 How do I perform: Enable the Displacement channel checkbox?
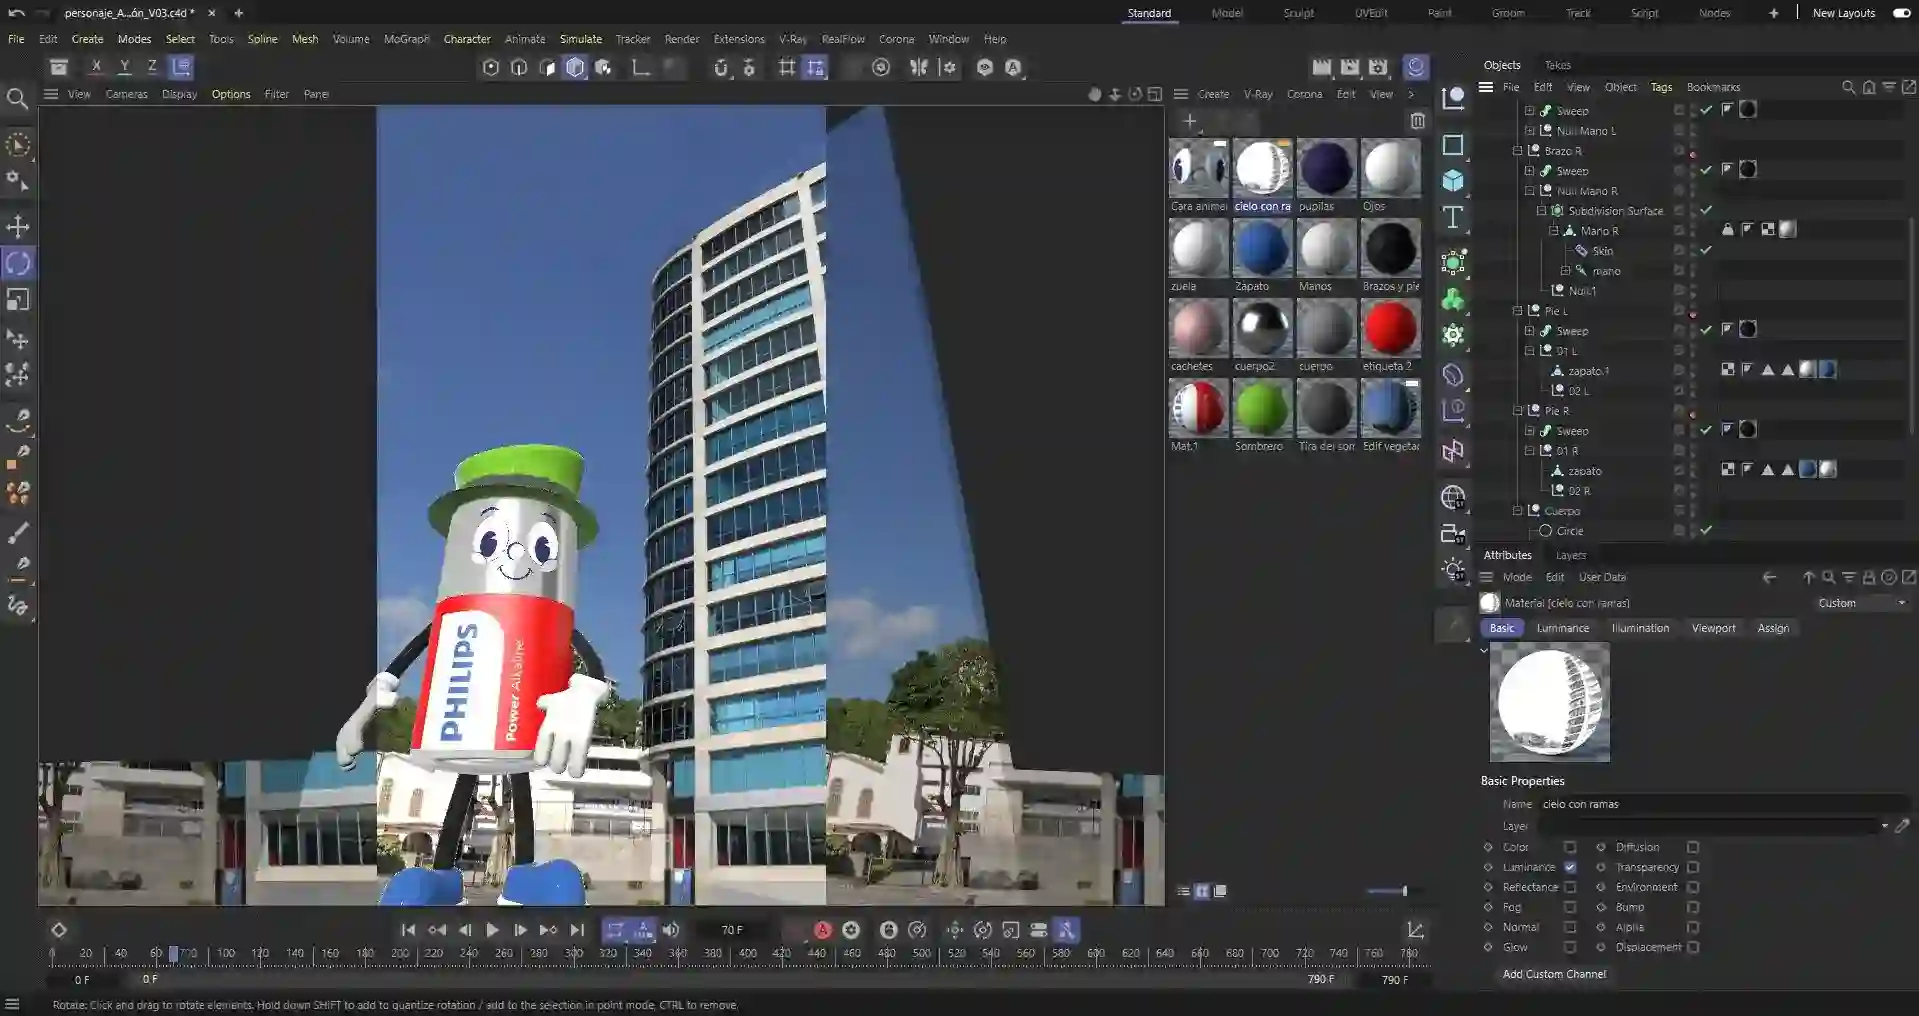click(1693, 947)
